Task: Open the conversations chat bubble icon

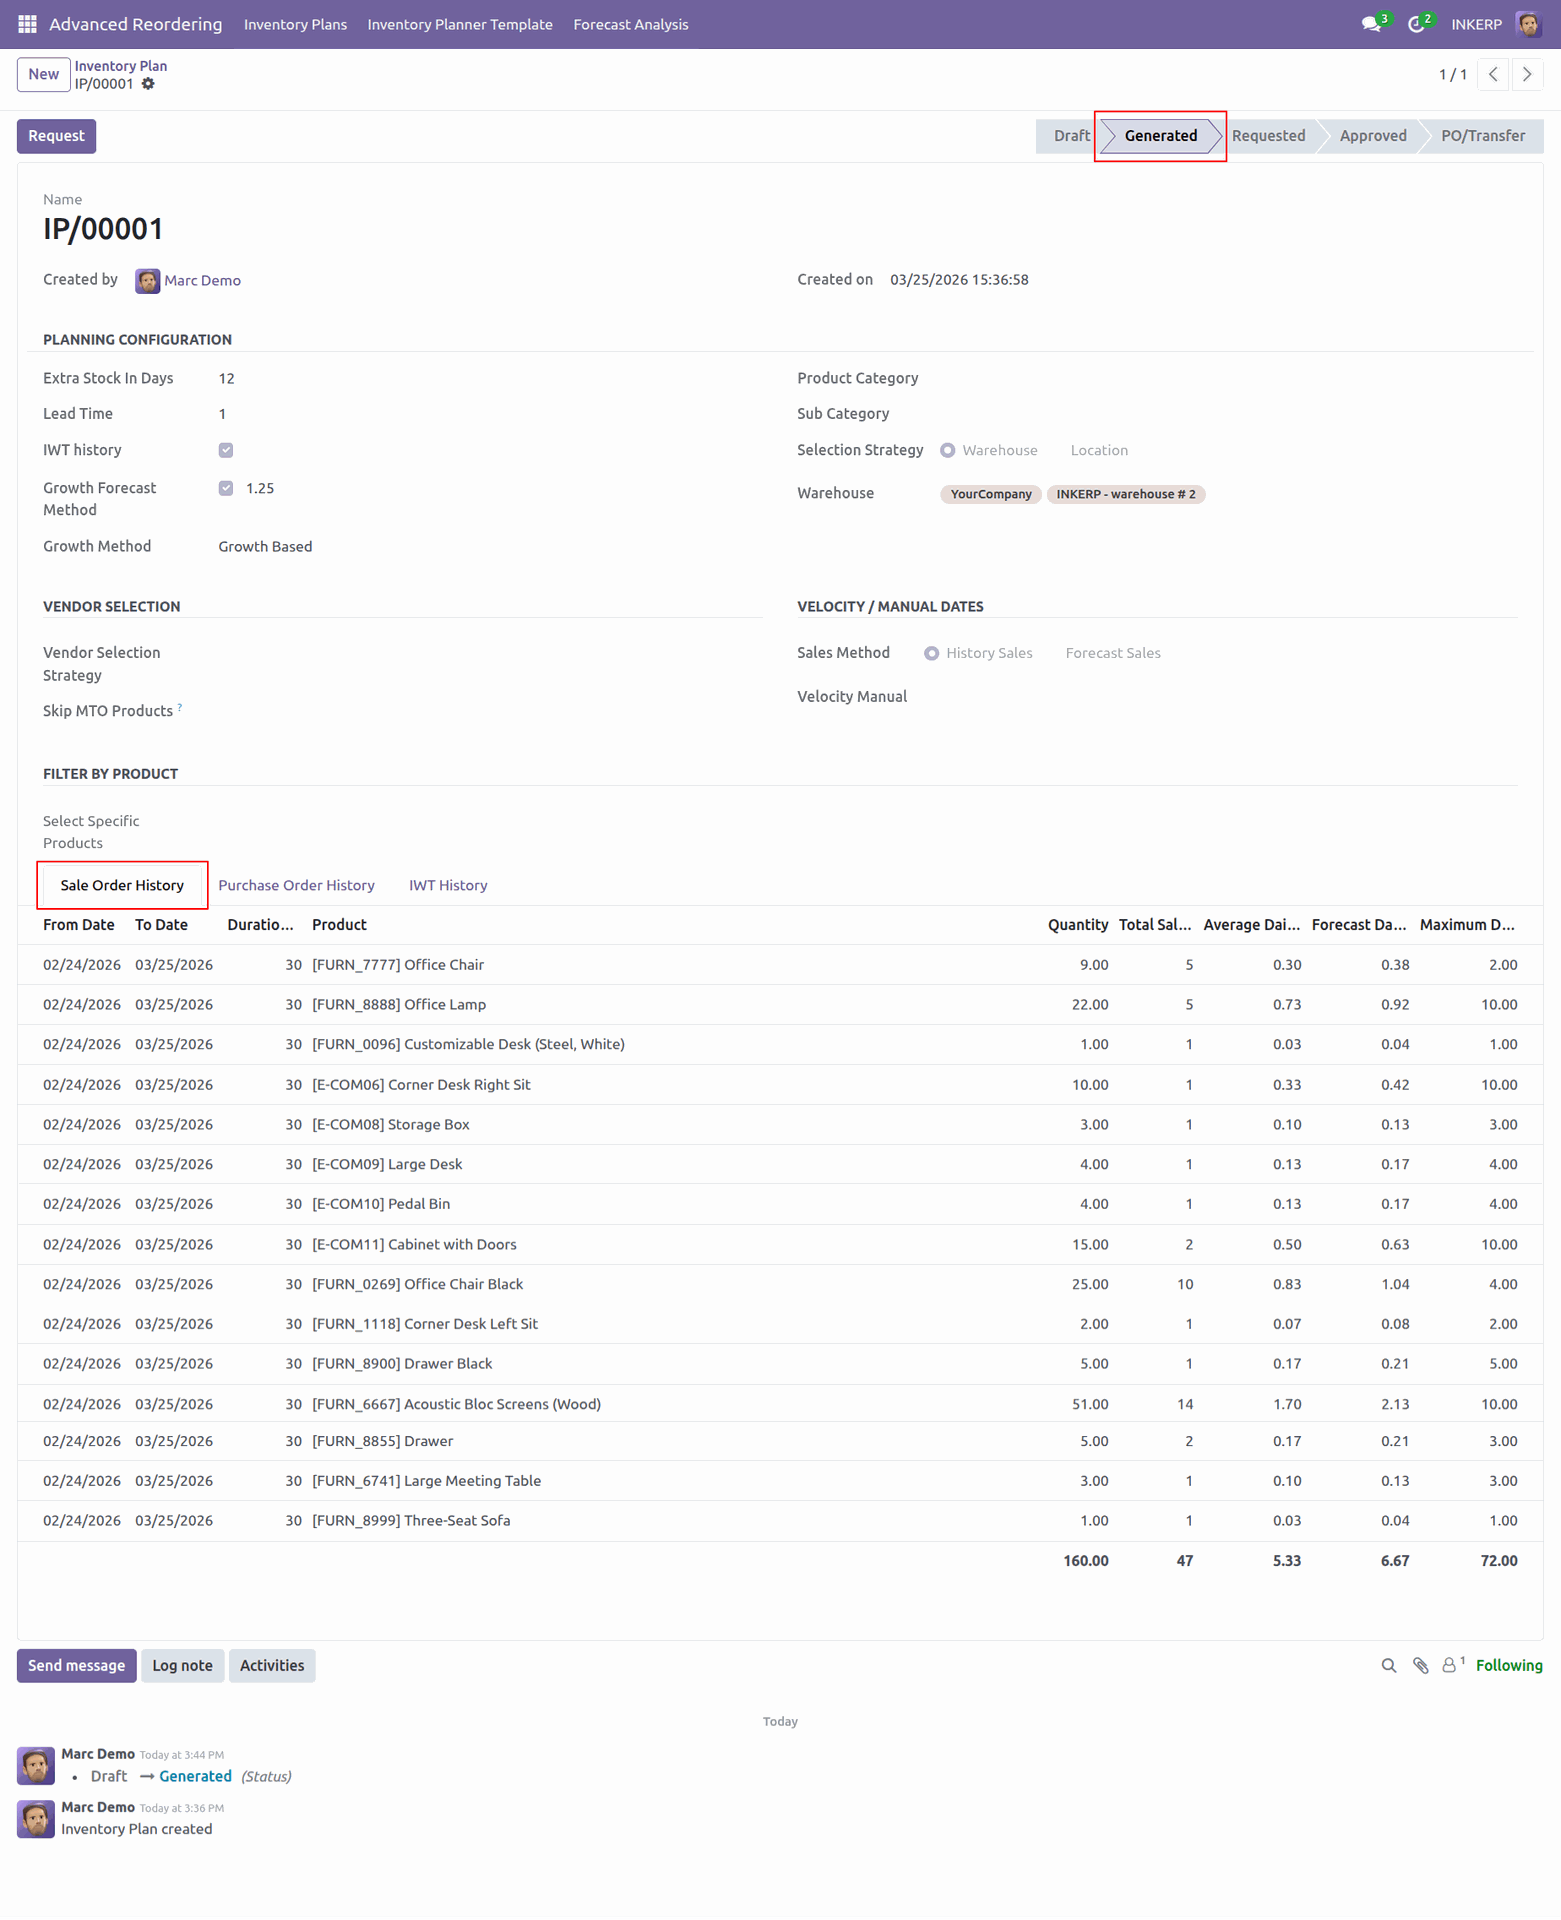Action: pos(1372,24)
